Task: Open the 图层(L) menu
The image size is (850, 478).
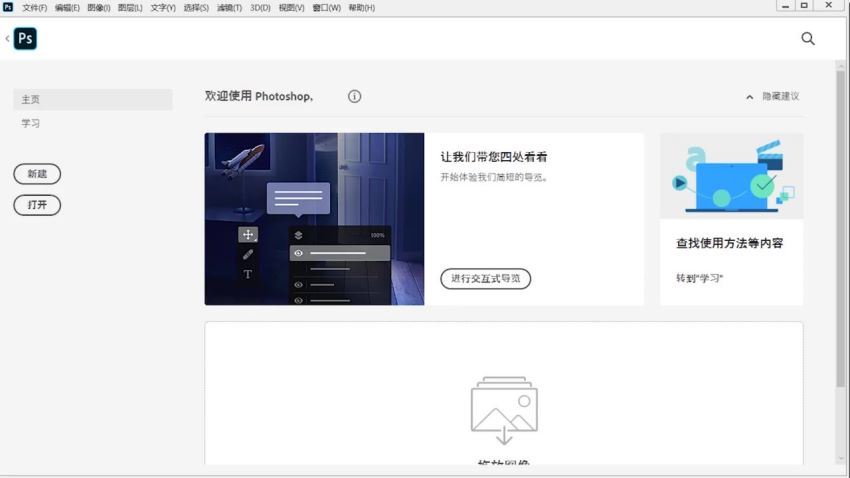Action: (130, 8)
